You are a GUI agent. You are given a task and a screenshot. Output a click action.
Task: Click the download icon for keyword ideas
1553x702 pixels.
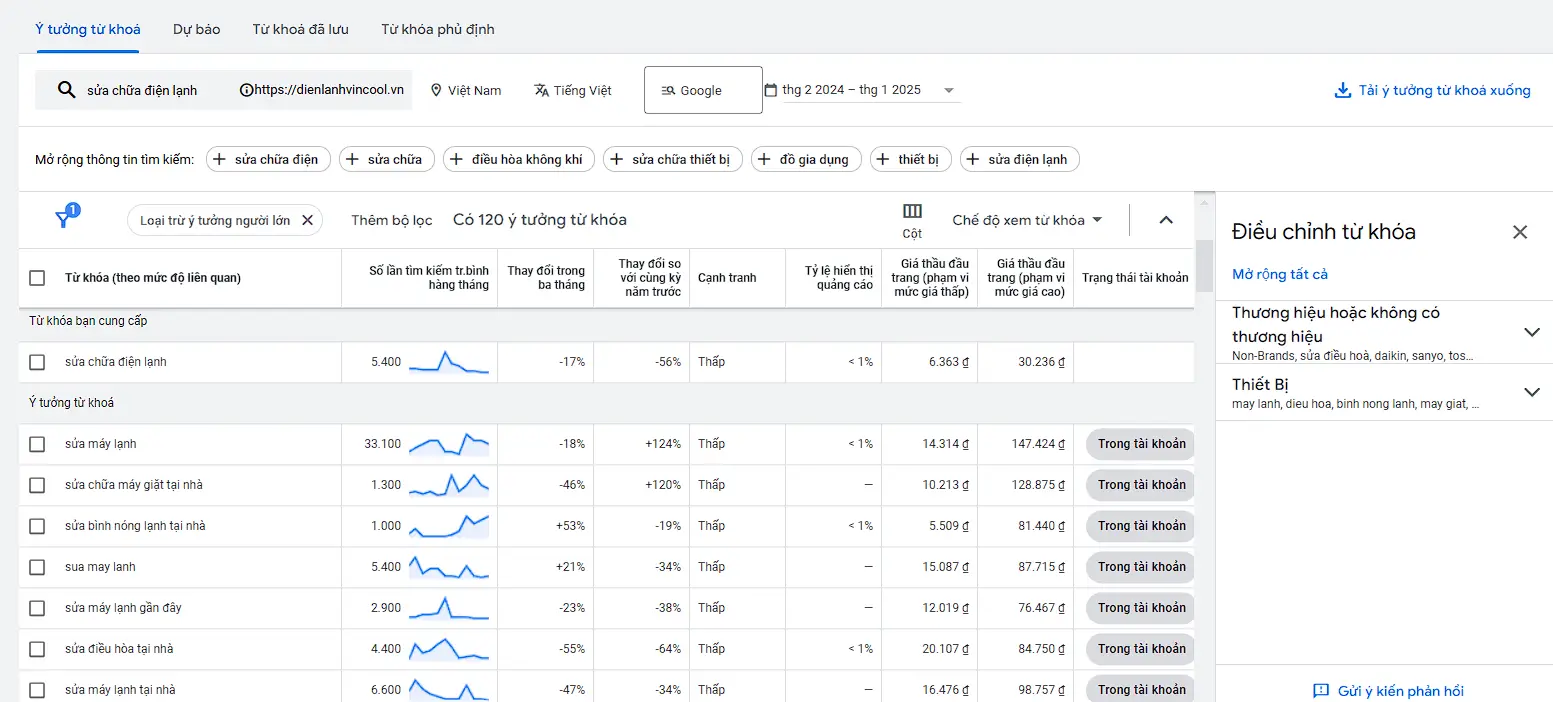tap(1343, 90)
